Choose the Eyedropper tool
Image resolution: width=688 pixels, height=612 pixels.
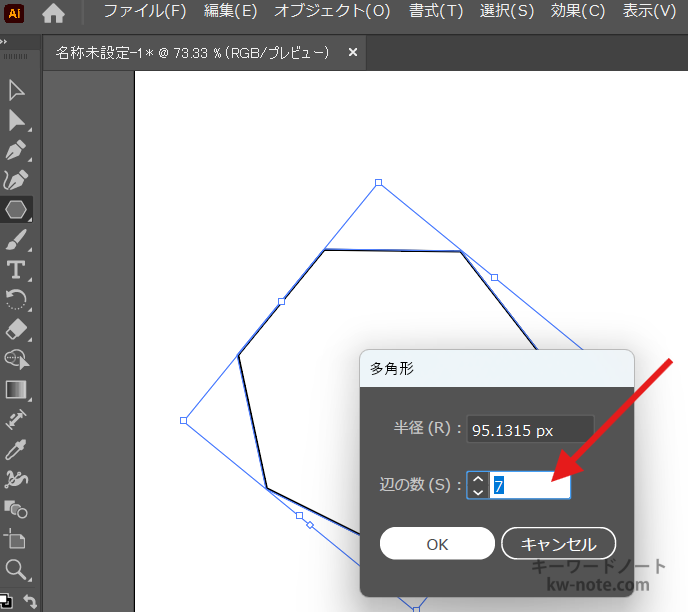pos(16,449)
